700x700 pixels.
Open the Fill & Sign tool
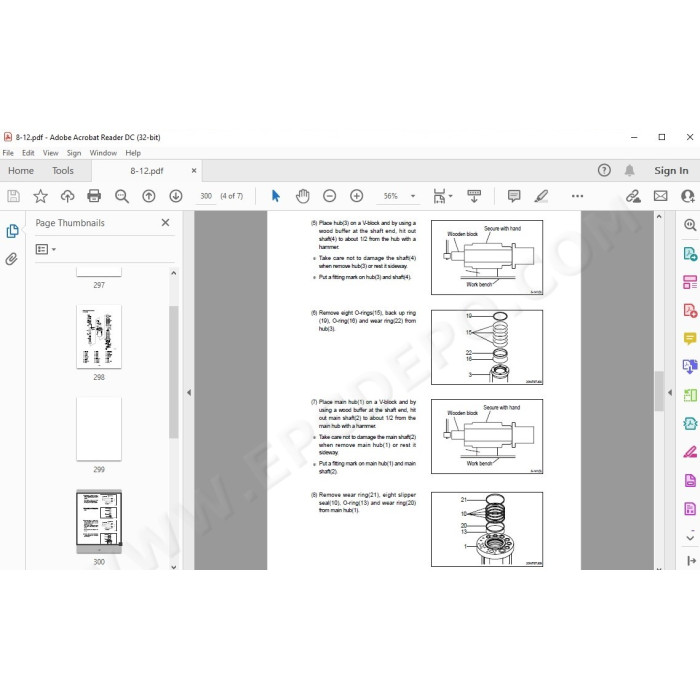[690, 452]
